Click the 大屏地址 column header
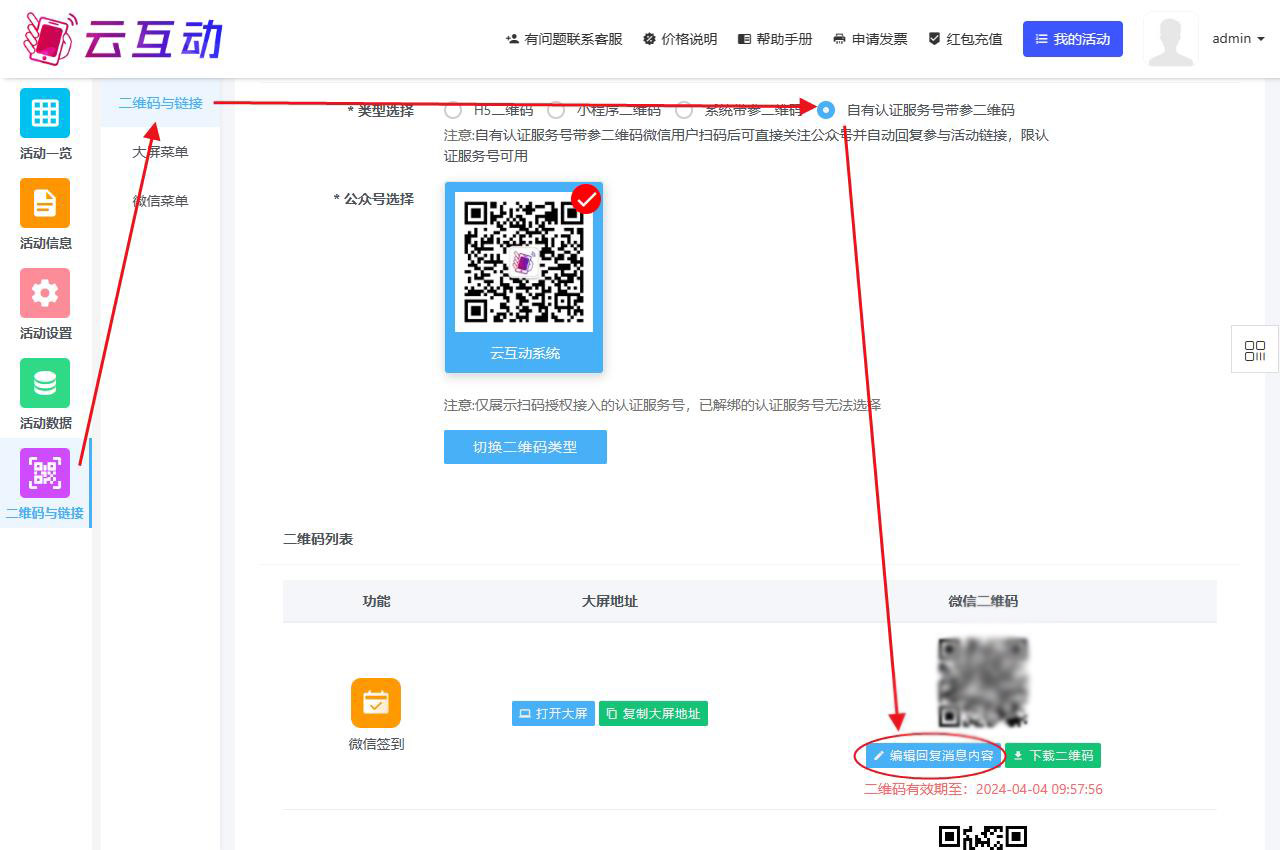Screen dimensions: 1280x850 (x=610, y=601)
